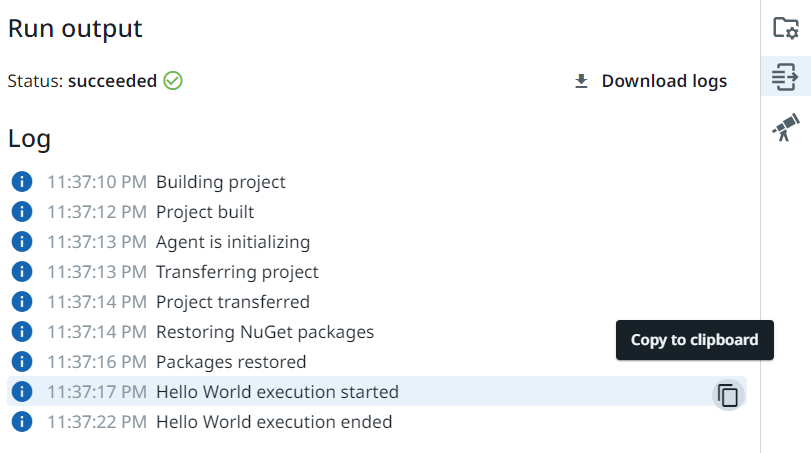811x453 pixels.
Task: Open the project settings folder icon
Action: click(x=785, y=28)
